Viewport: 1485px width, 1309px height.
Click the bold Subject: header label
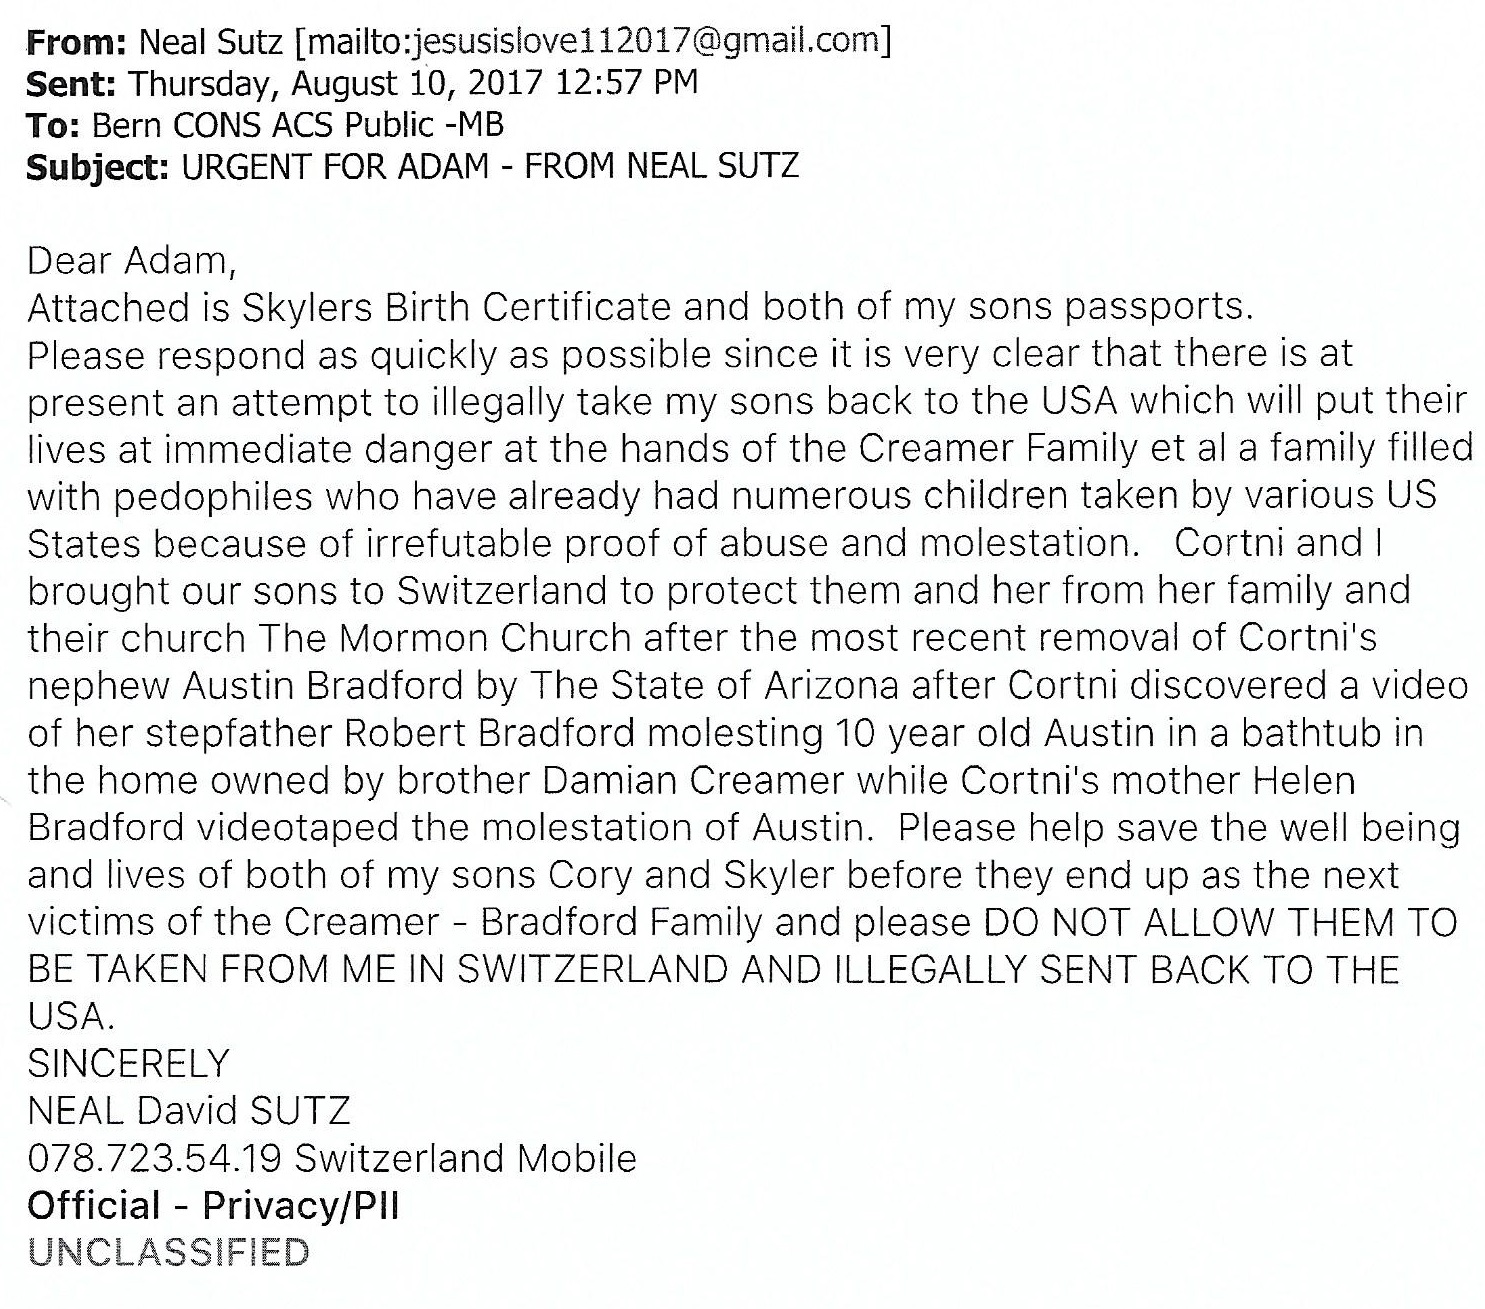[97, 166]
